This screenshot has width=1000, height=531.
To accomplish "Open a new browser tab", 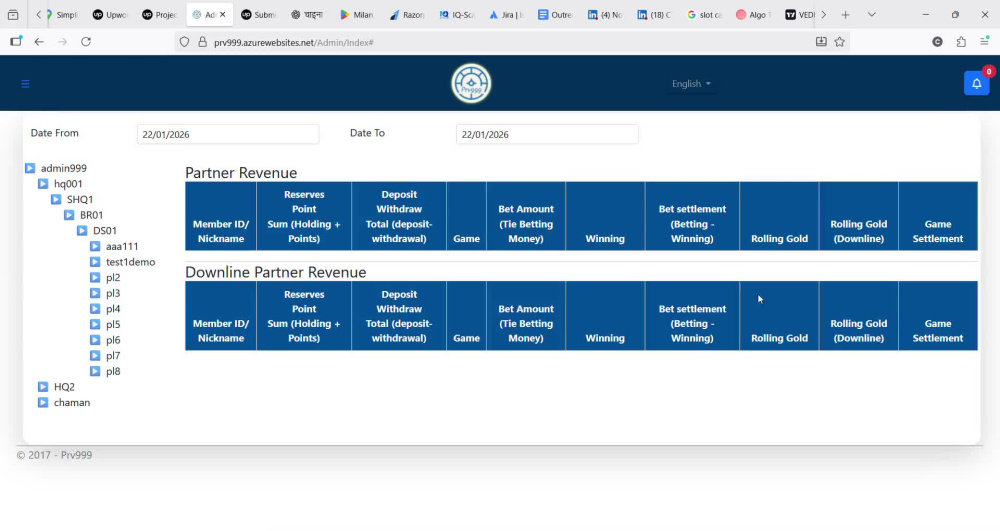I will 846,15.
